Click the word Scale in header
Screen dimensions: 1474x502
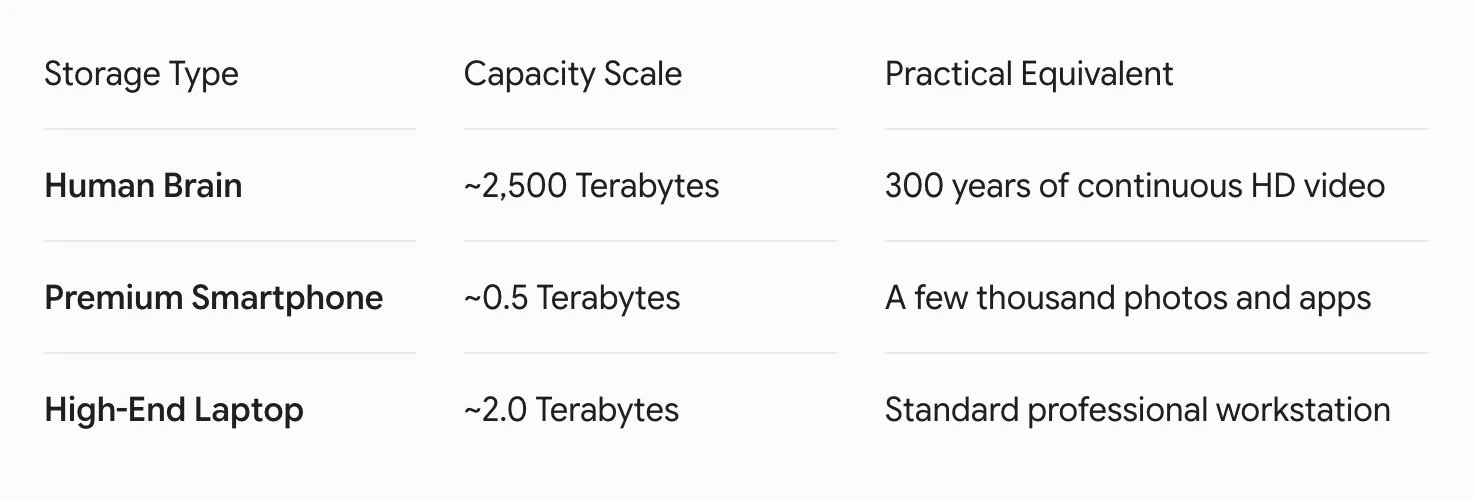click(x=643, y=74)
